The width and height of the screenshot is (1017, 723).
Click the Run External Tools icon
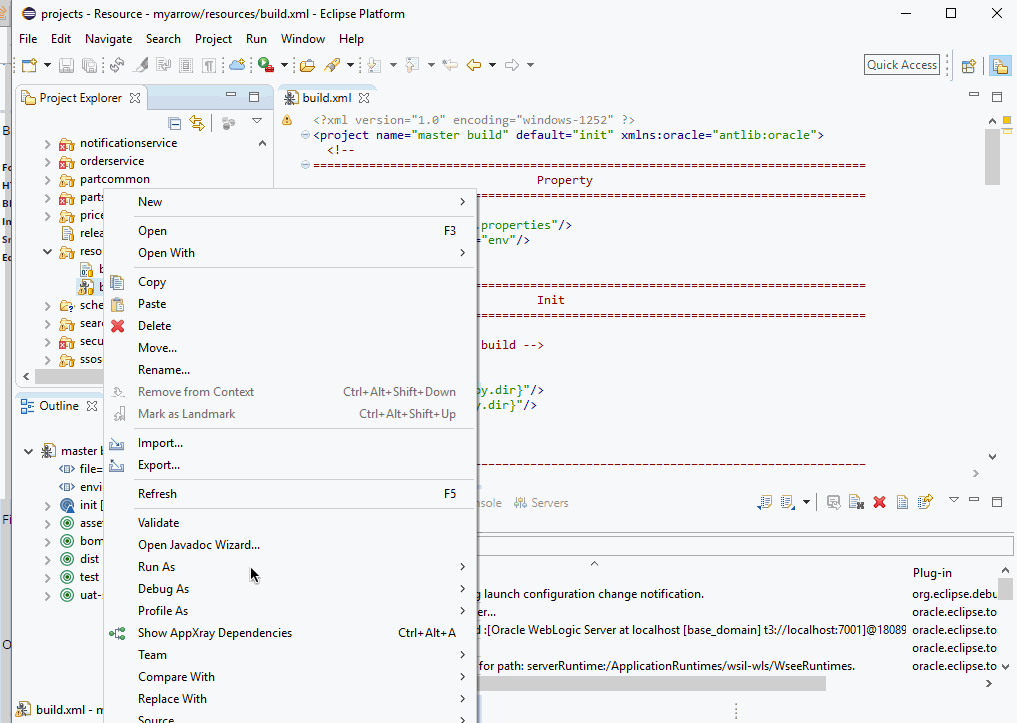265,65
